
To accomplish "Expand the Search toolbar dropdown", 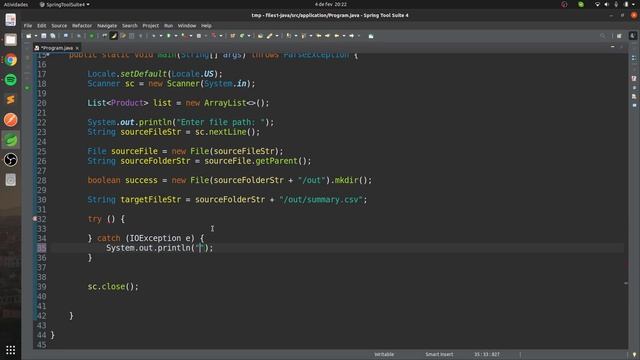I will tap(277, 36).
